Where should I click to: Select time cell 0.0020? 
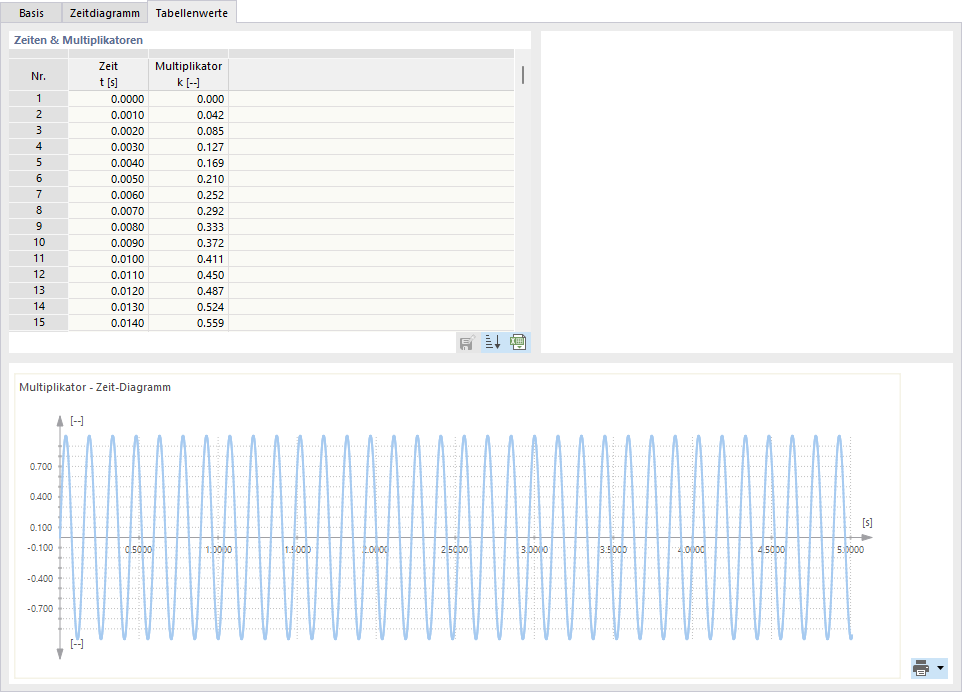pos(109,131)
